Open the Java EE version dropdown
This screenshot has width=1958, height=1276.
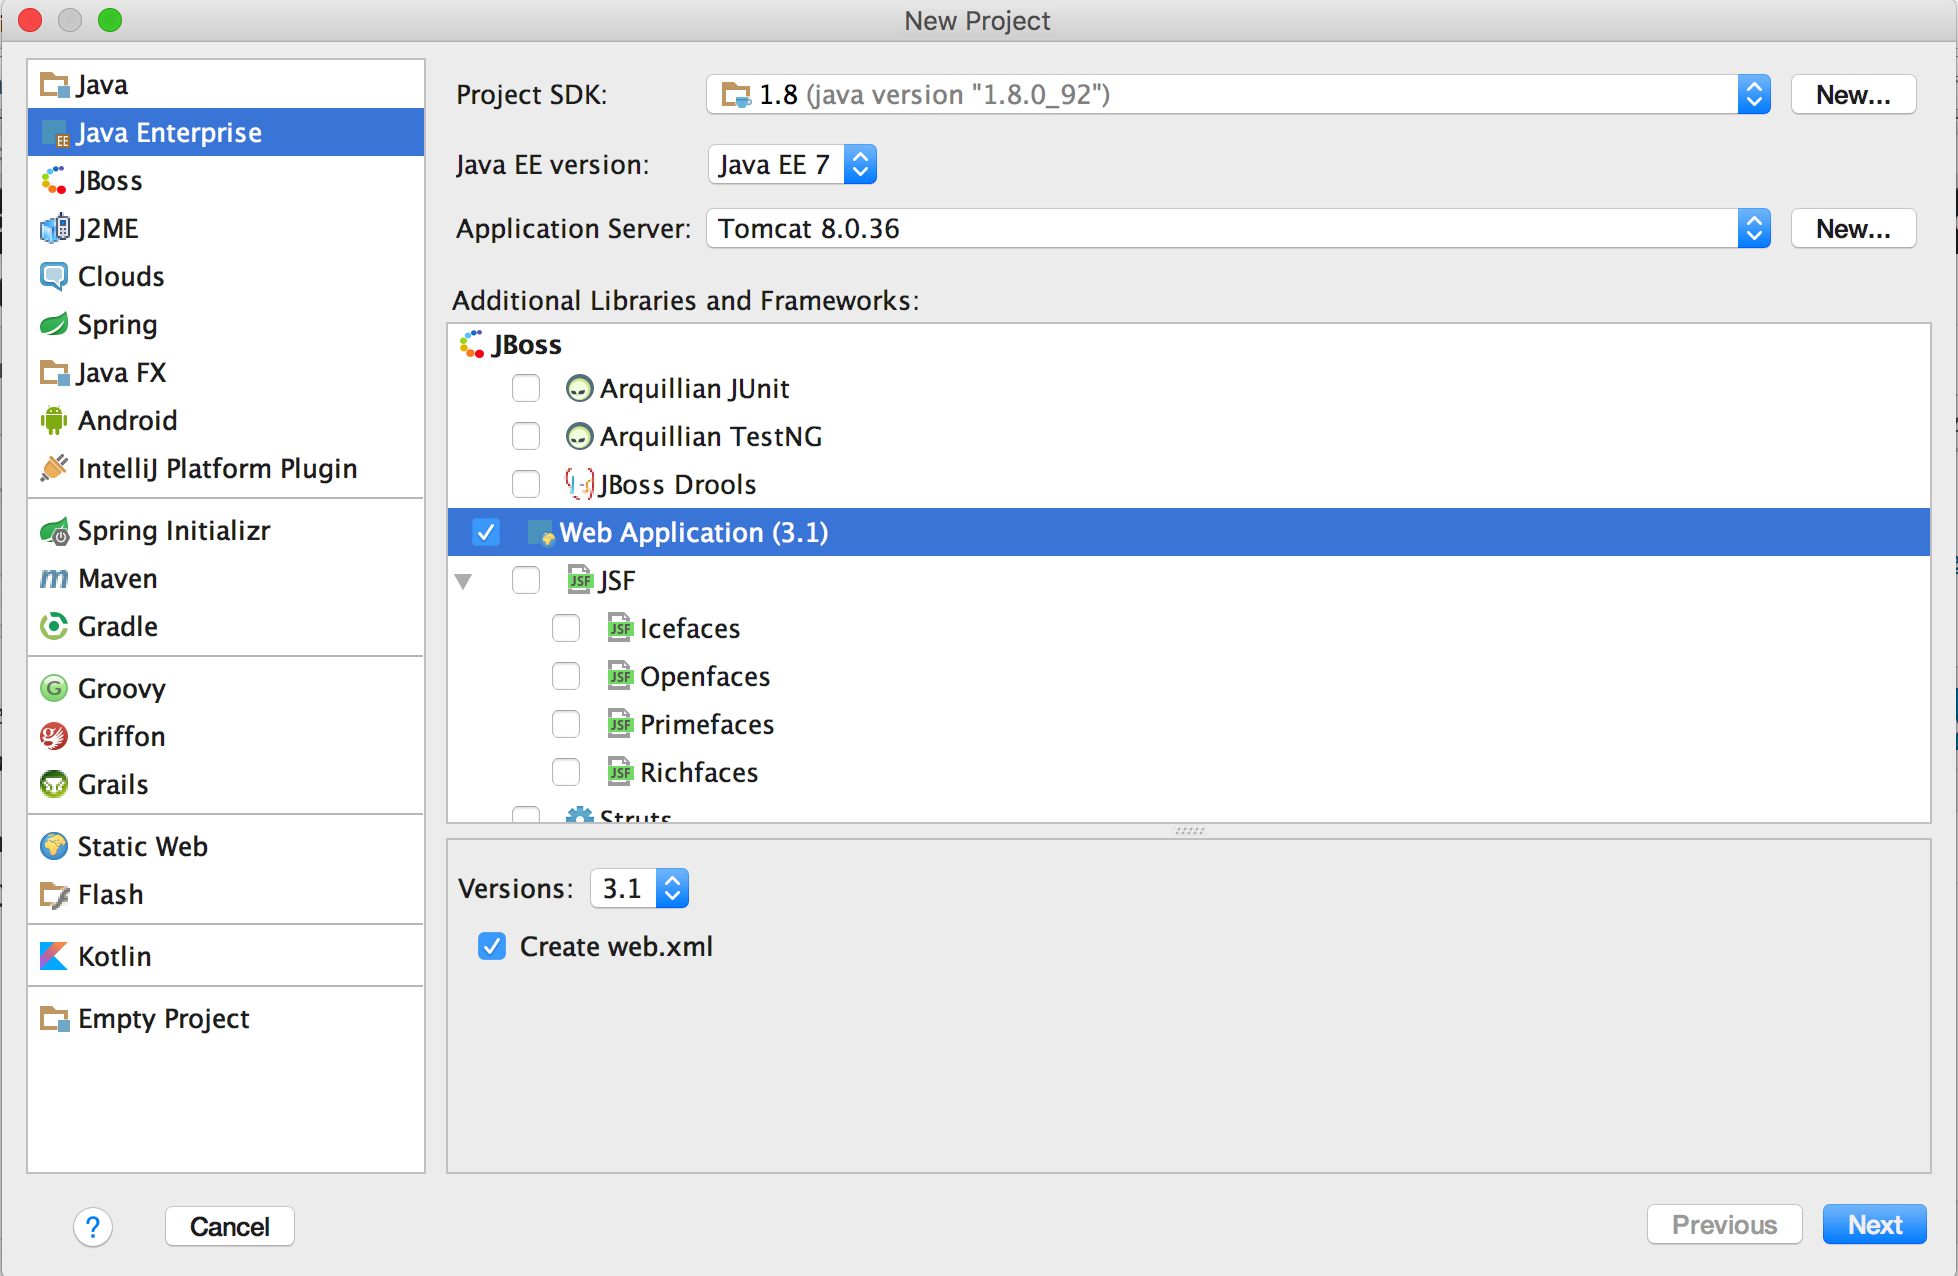[792, 165]
